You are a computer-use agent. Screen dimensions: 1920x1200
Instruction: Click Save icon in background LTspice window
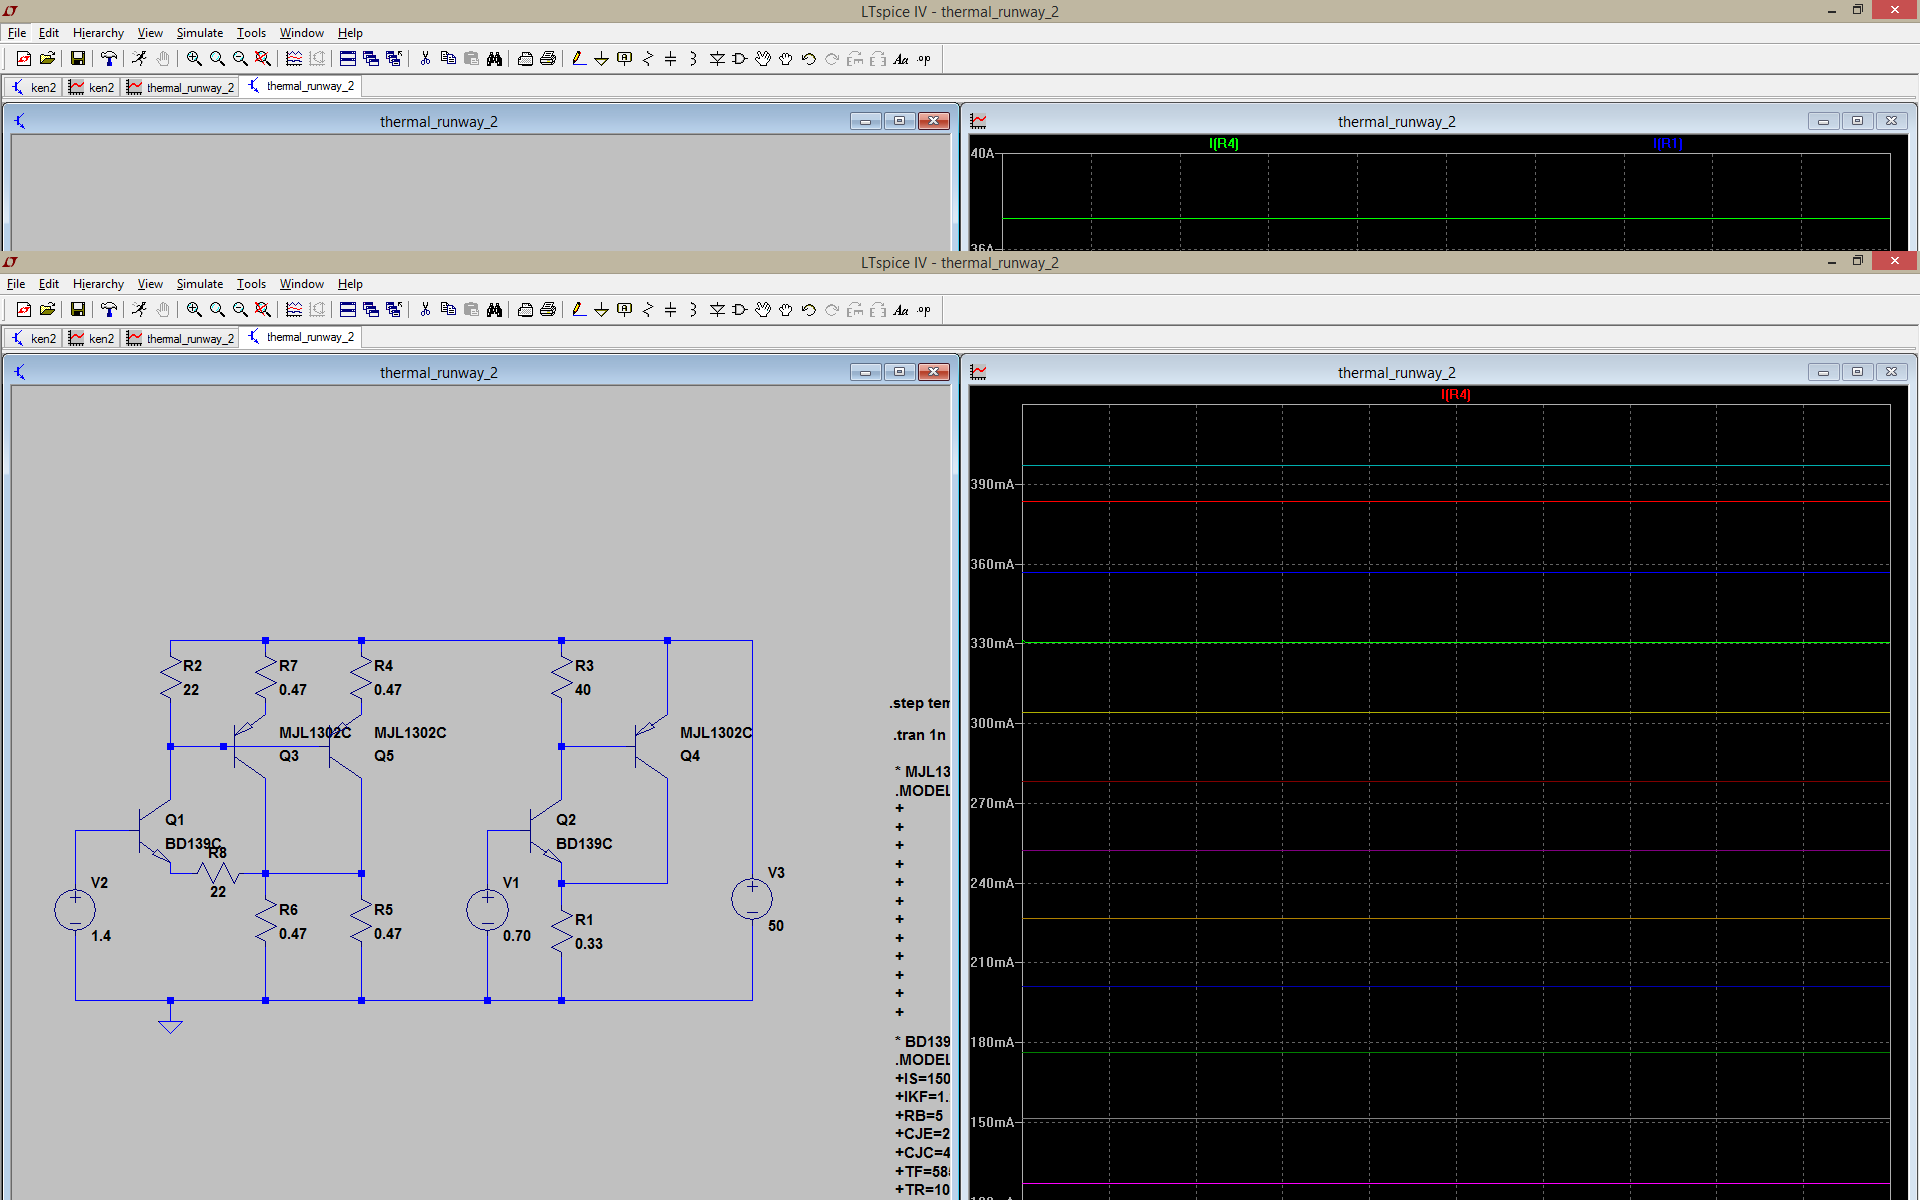tap(77, 59)
